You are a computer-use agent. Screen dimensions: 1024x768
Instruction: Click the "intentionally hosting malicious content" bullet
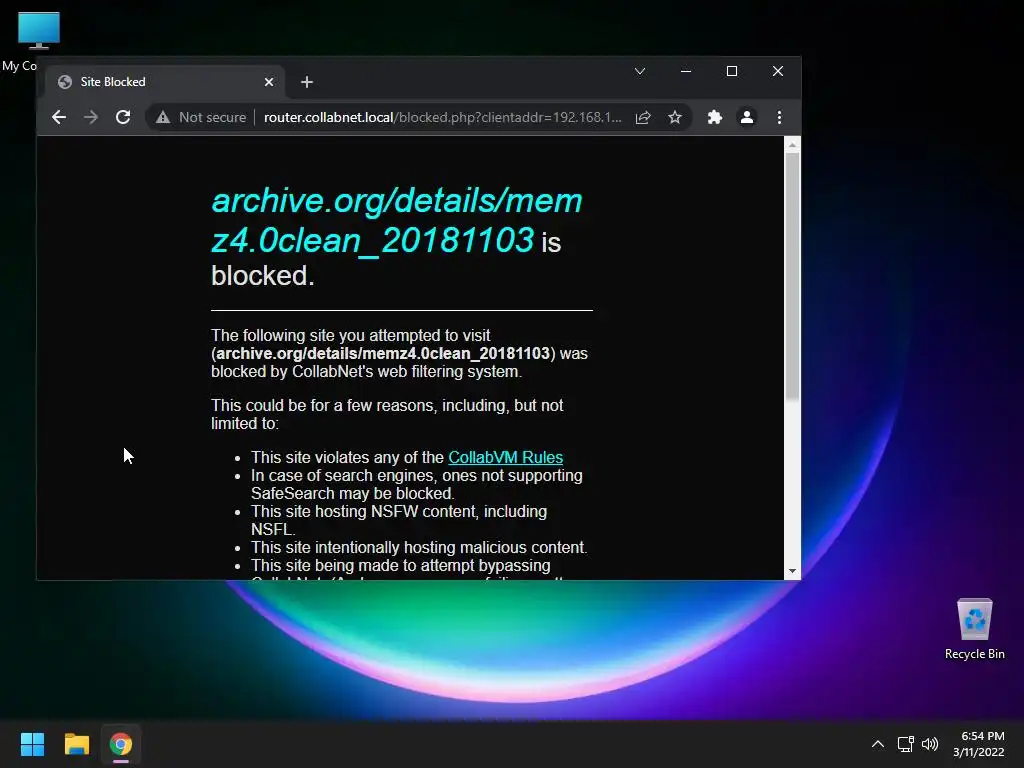[x=419, y=547]
